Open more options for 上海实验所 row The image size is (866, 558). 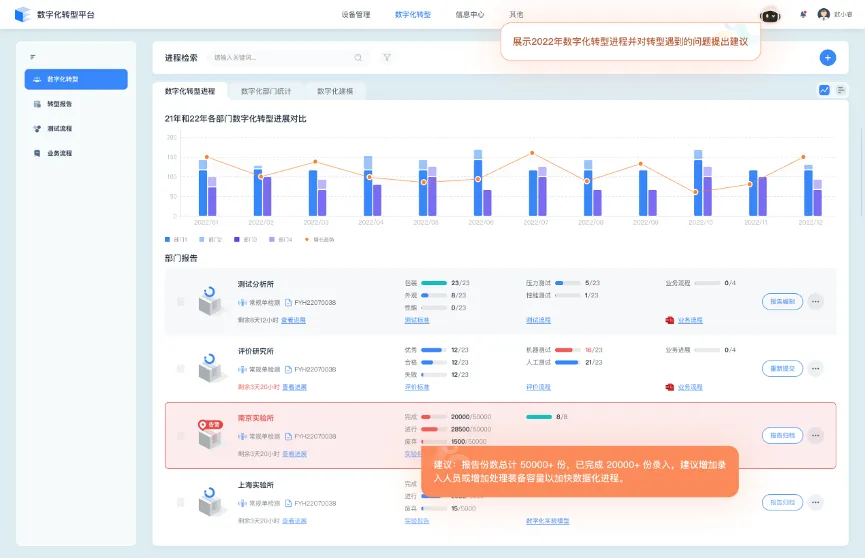click(815, 502)
